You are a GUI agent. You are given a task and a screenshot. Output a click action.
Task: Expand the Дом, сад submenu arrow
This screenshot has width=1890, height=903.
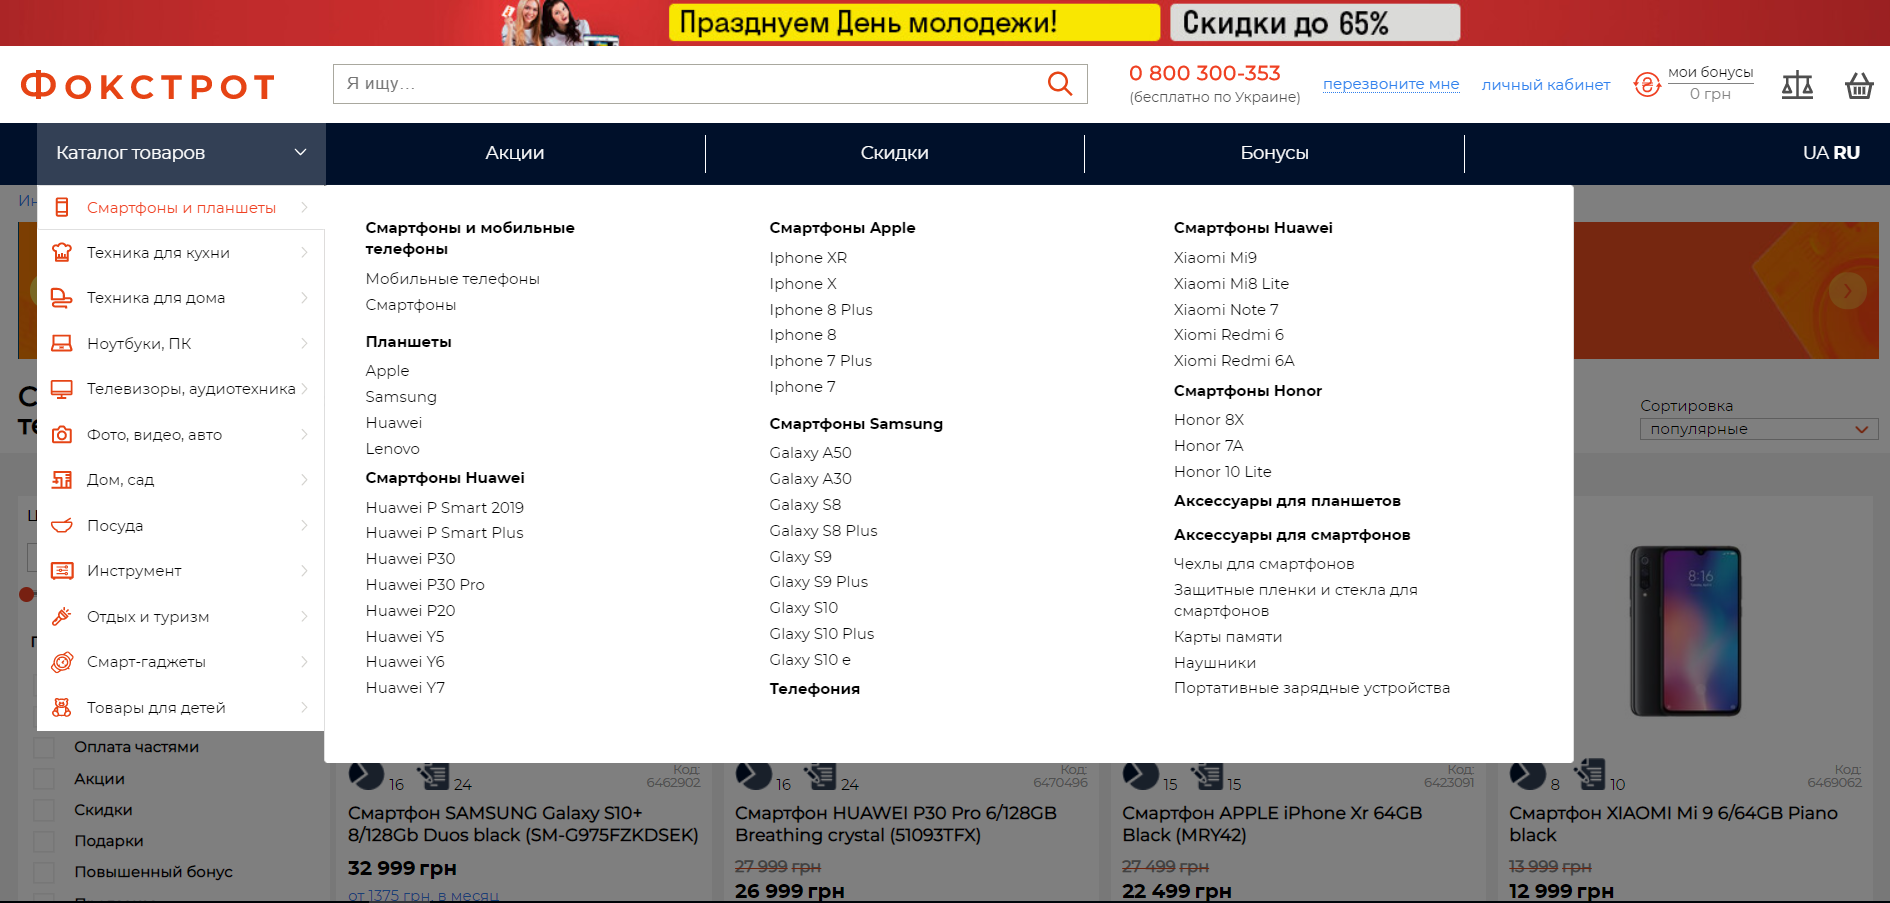pyautogui.click(x=304, y=480)
